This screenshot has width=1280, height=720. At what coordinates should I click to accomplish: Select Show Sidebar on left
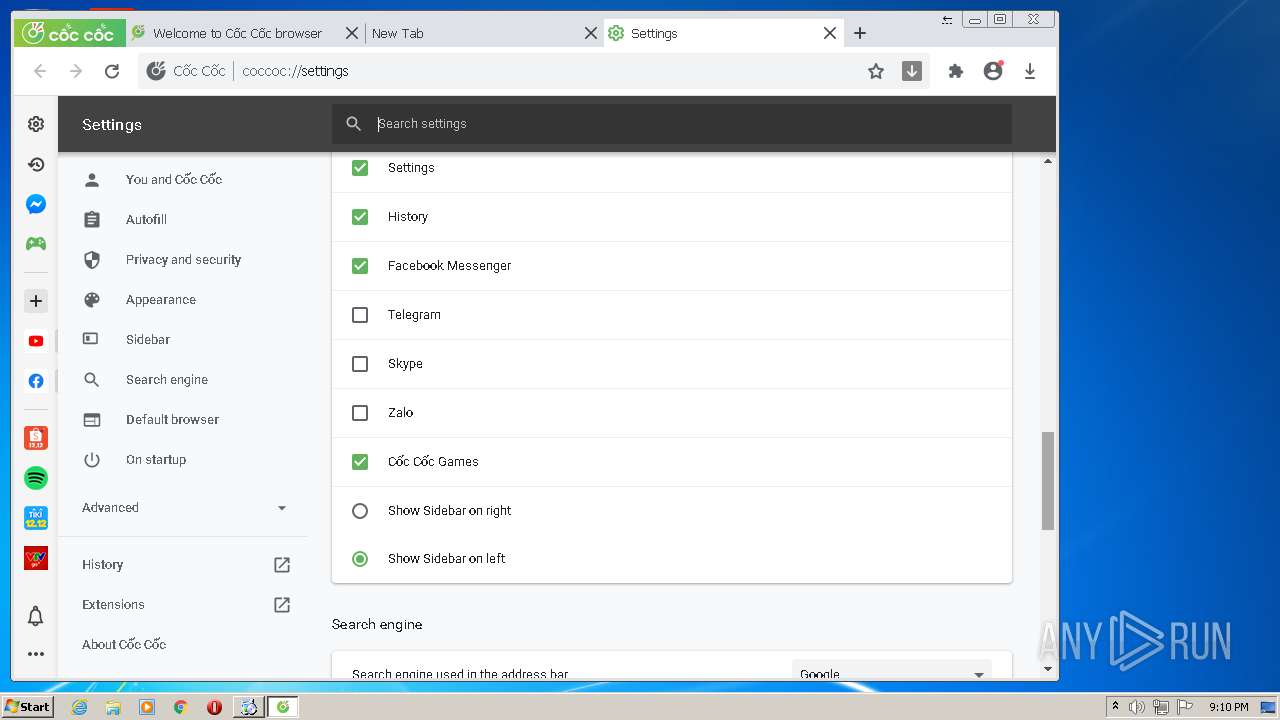[x=360, y=559]
